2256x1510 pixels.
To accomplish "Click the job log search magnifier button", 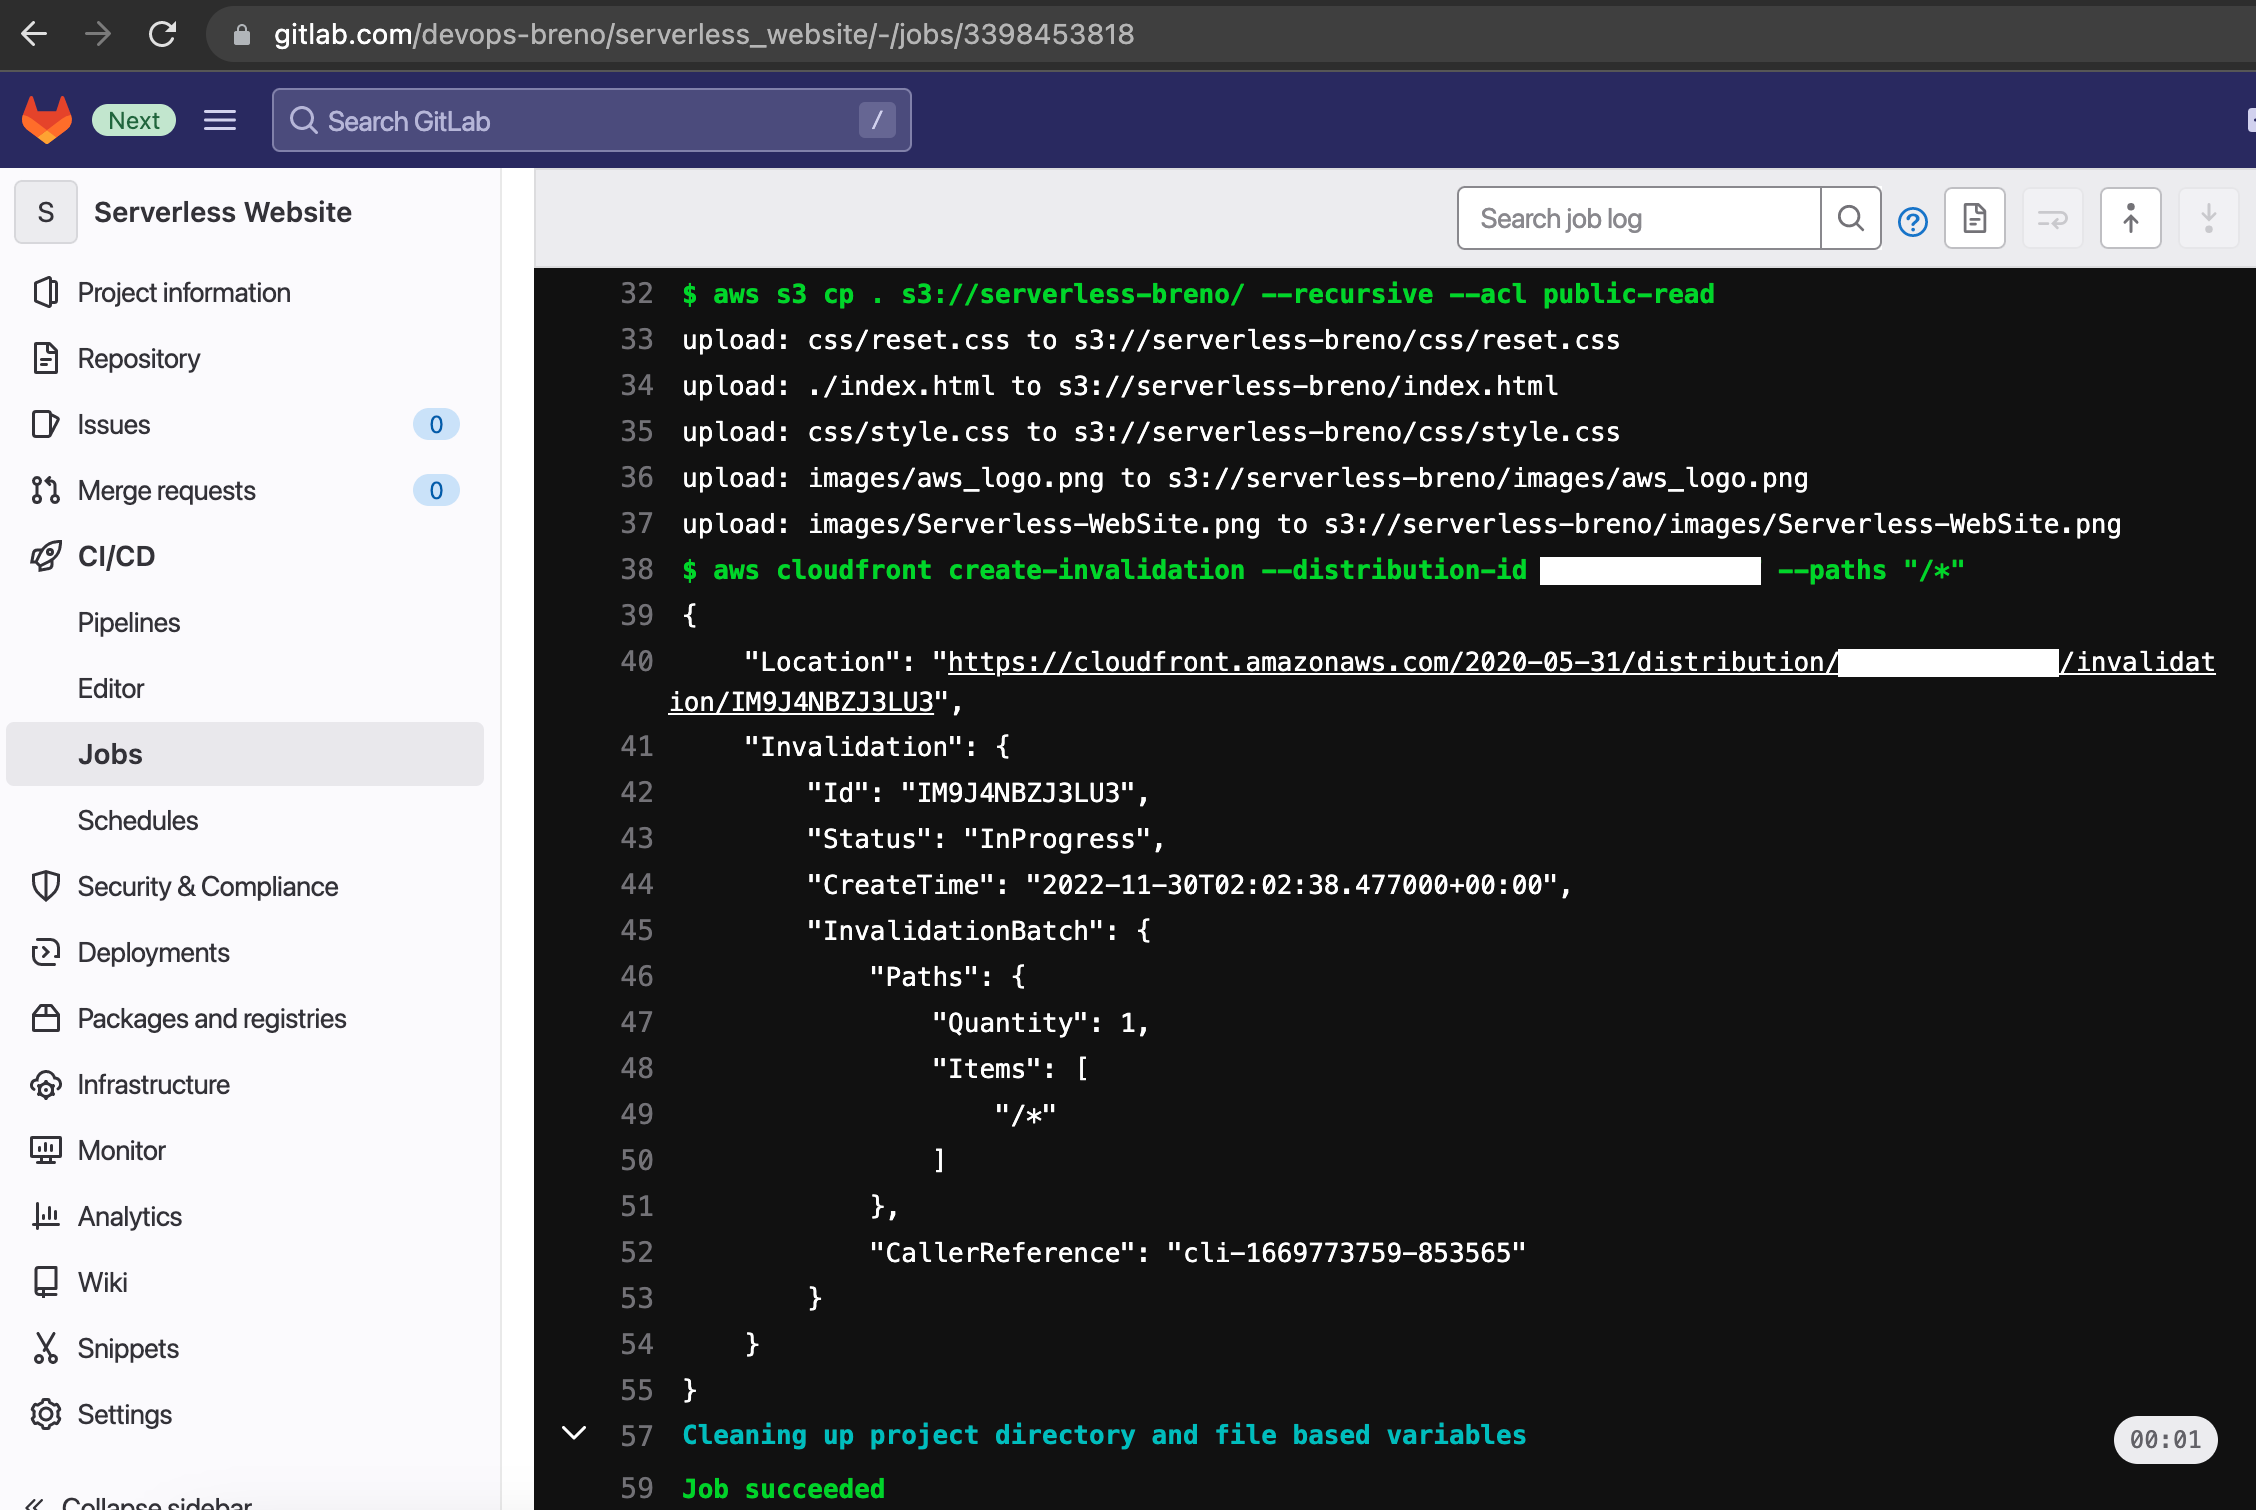I will pyautogui.click(x=1850, y=219).
